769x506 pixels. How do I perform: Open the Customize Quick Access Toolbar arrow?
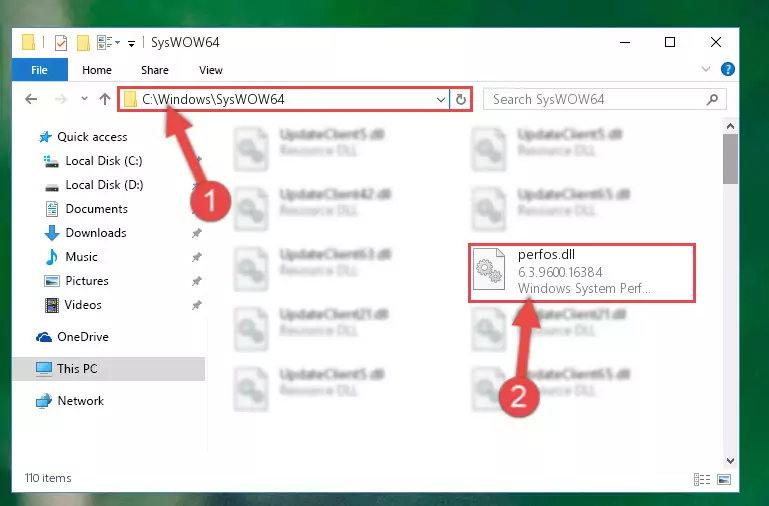(131, 44)
